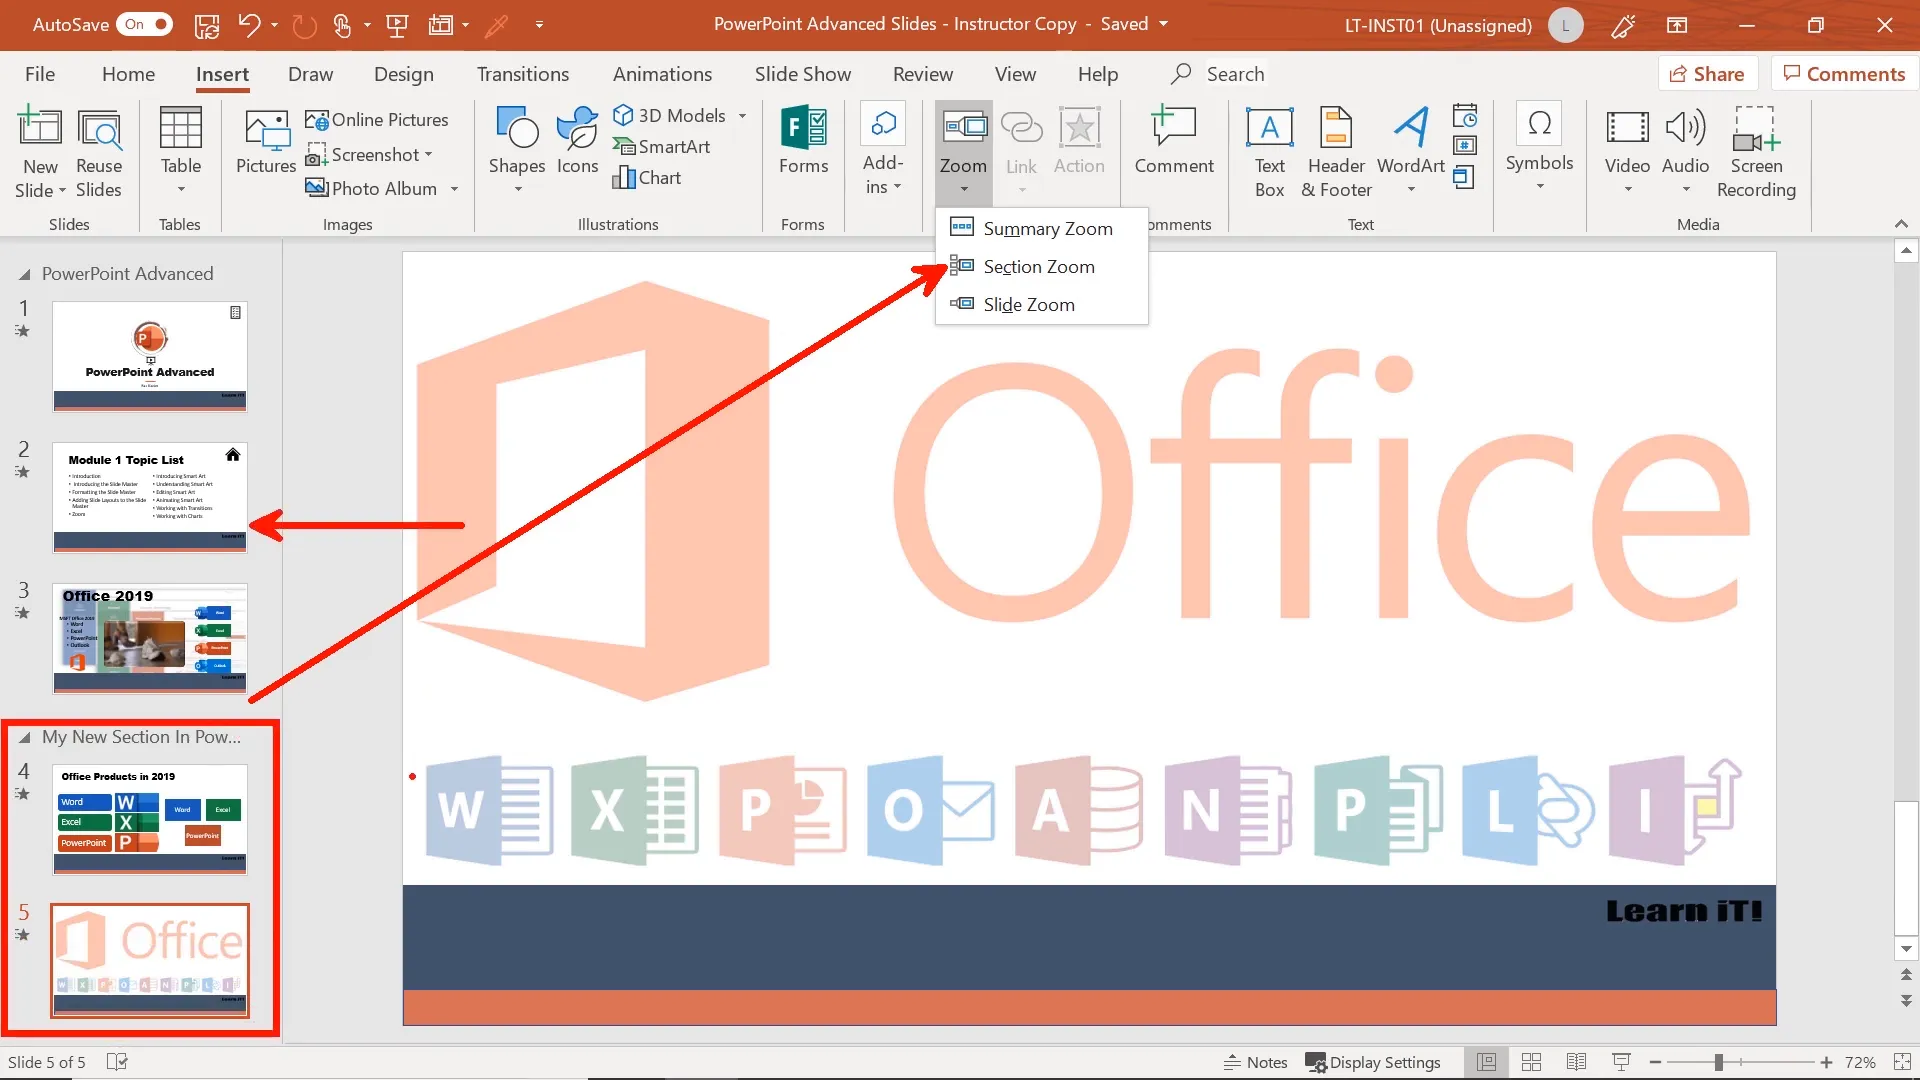Click Slide Number icon

point(1465,146)
